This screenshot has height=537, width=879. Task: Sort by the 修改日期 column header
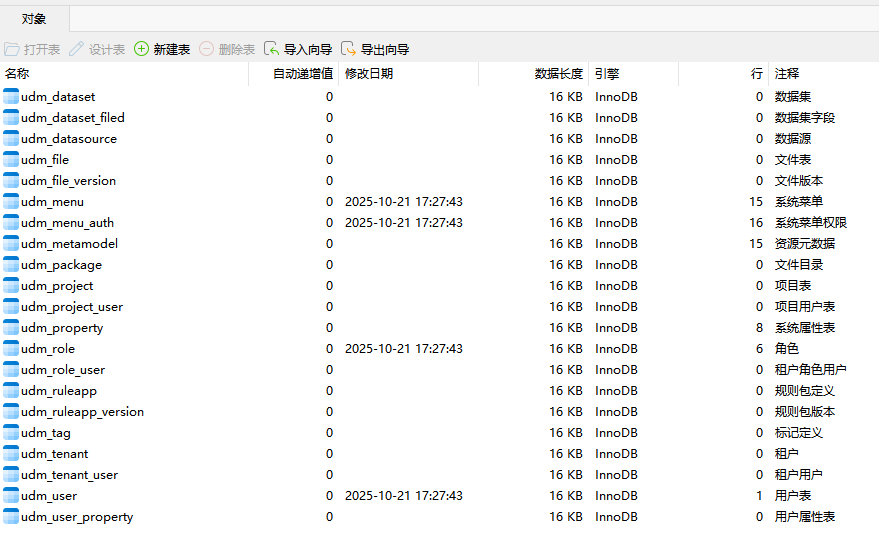[x=369, y=74]
